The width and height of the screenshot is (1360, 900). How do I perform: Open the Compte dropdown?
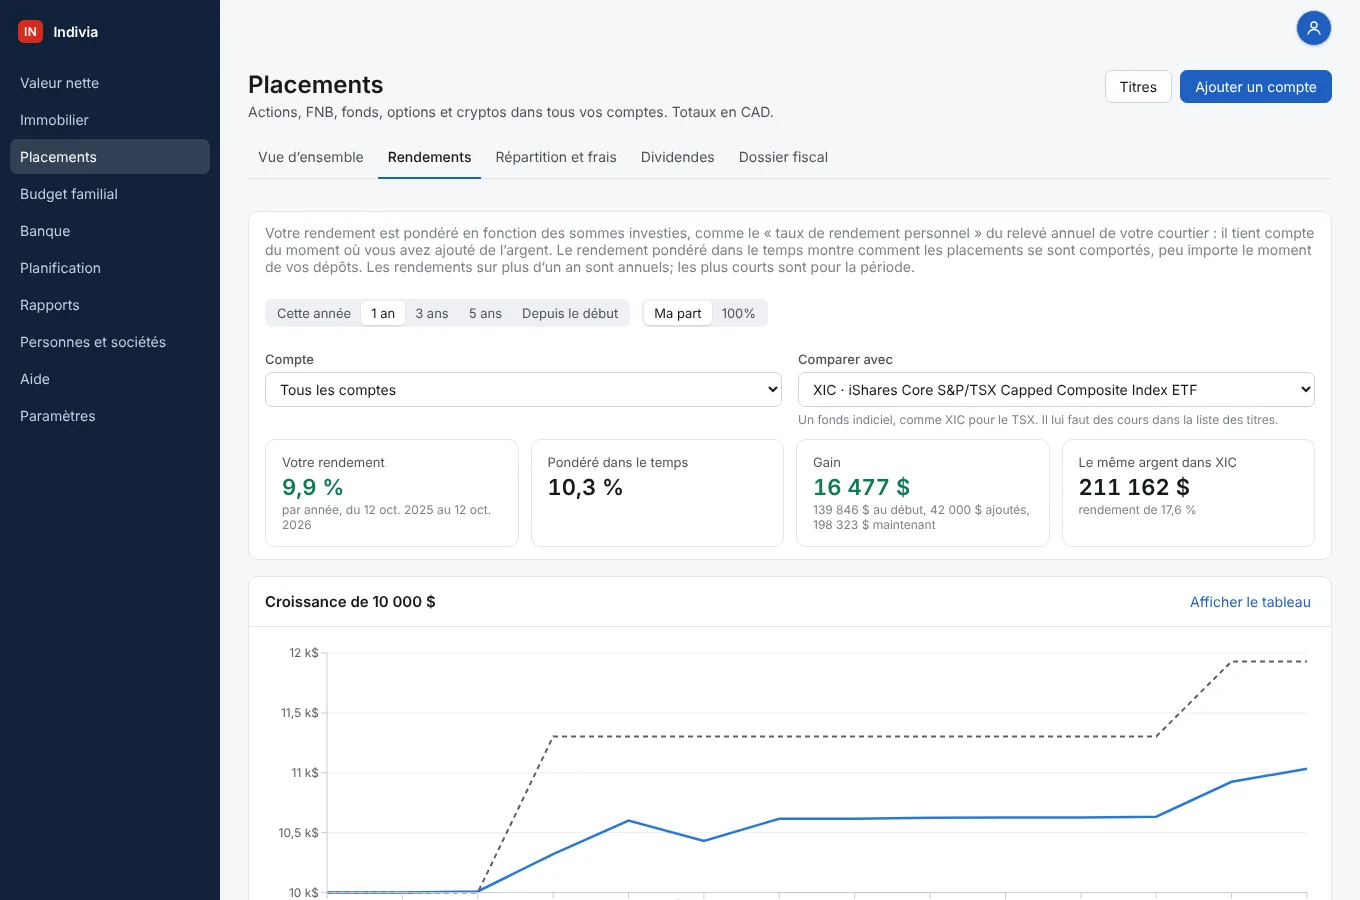(x=523, y=390)
